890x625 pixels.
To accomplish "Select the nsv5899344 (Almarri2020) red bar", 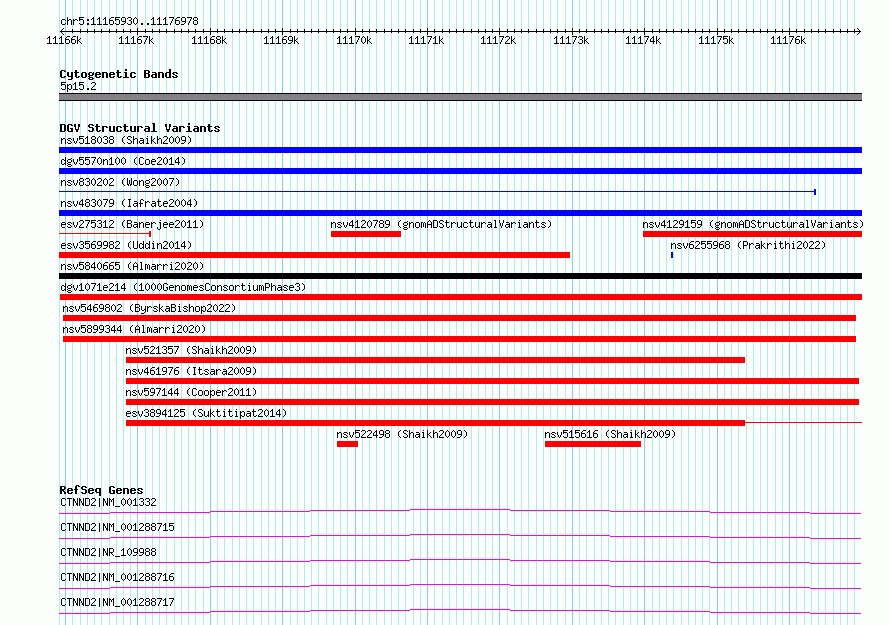I will point(459,339).
